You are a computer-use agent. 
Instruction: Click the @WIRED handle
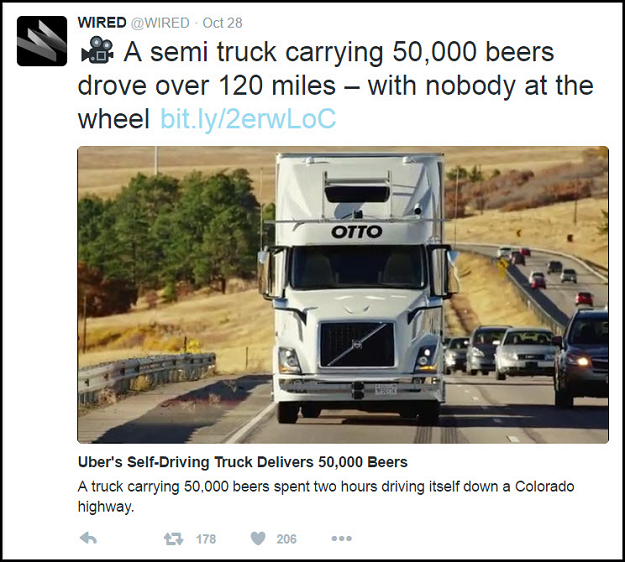pos(160,22)
